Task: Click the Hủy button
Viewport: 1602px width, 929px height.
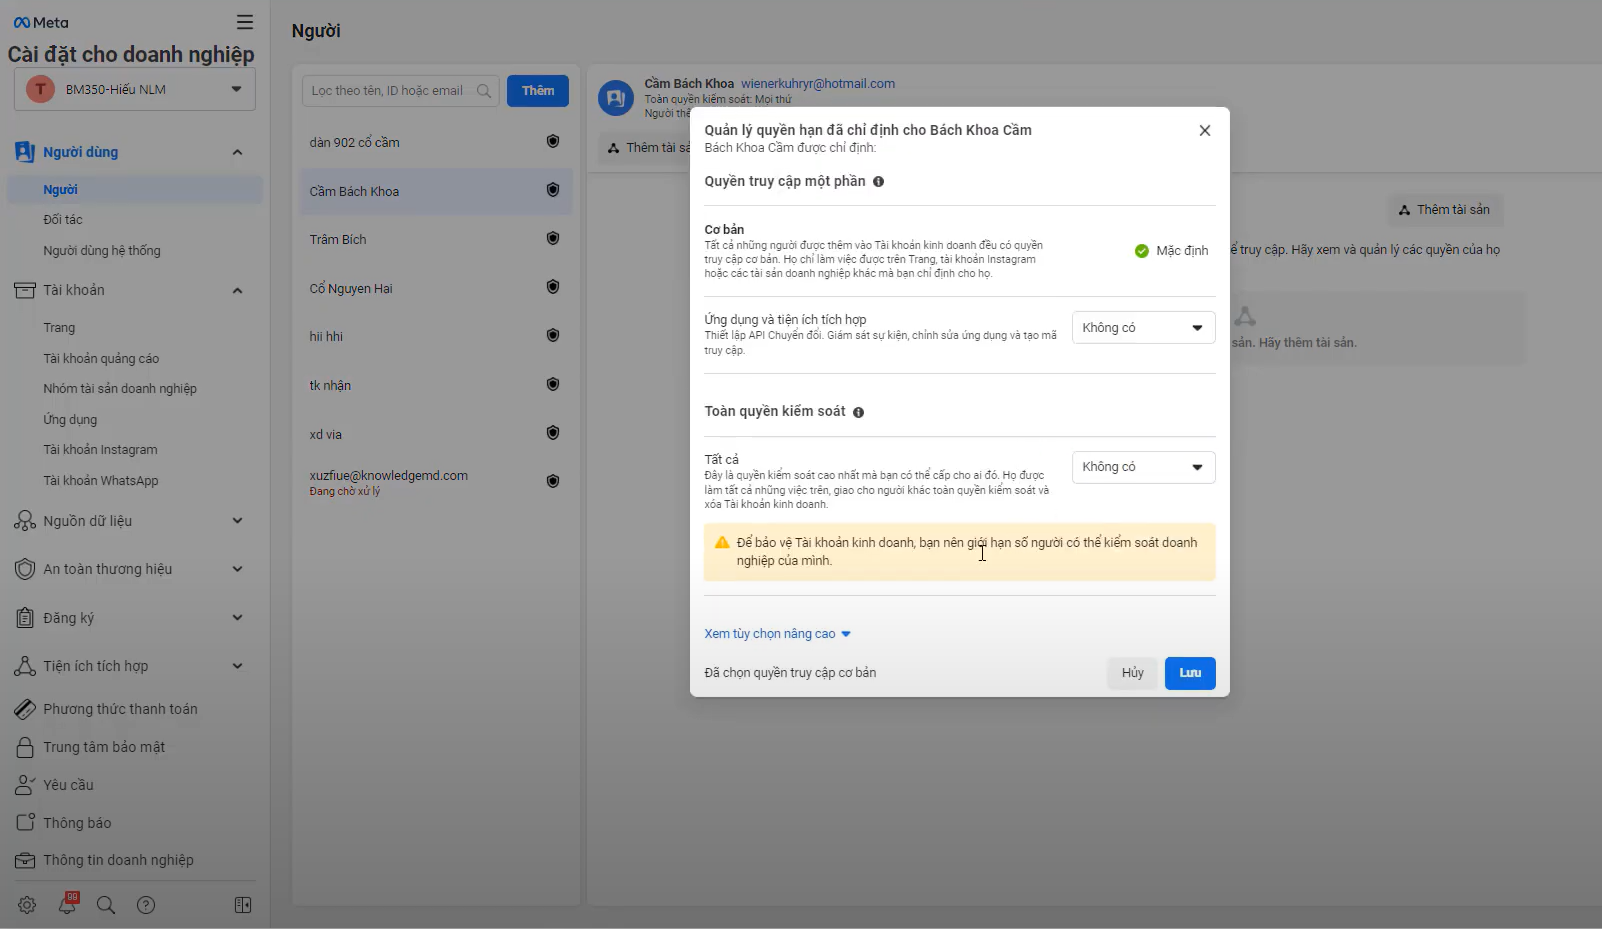Action: tap(1132, 673)
